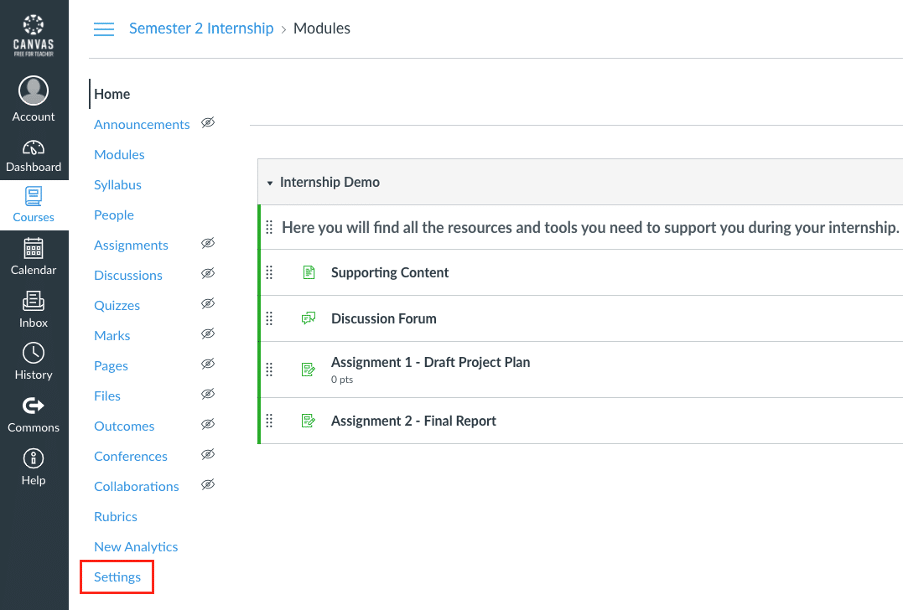Click hidden-eye icon next to Announcements
Image resolution: width=904 pixels, height=610 pixels.
[208, 123]
